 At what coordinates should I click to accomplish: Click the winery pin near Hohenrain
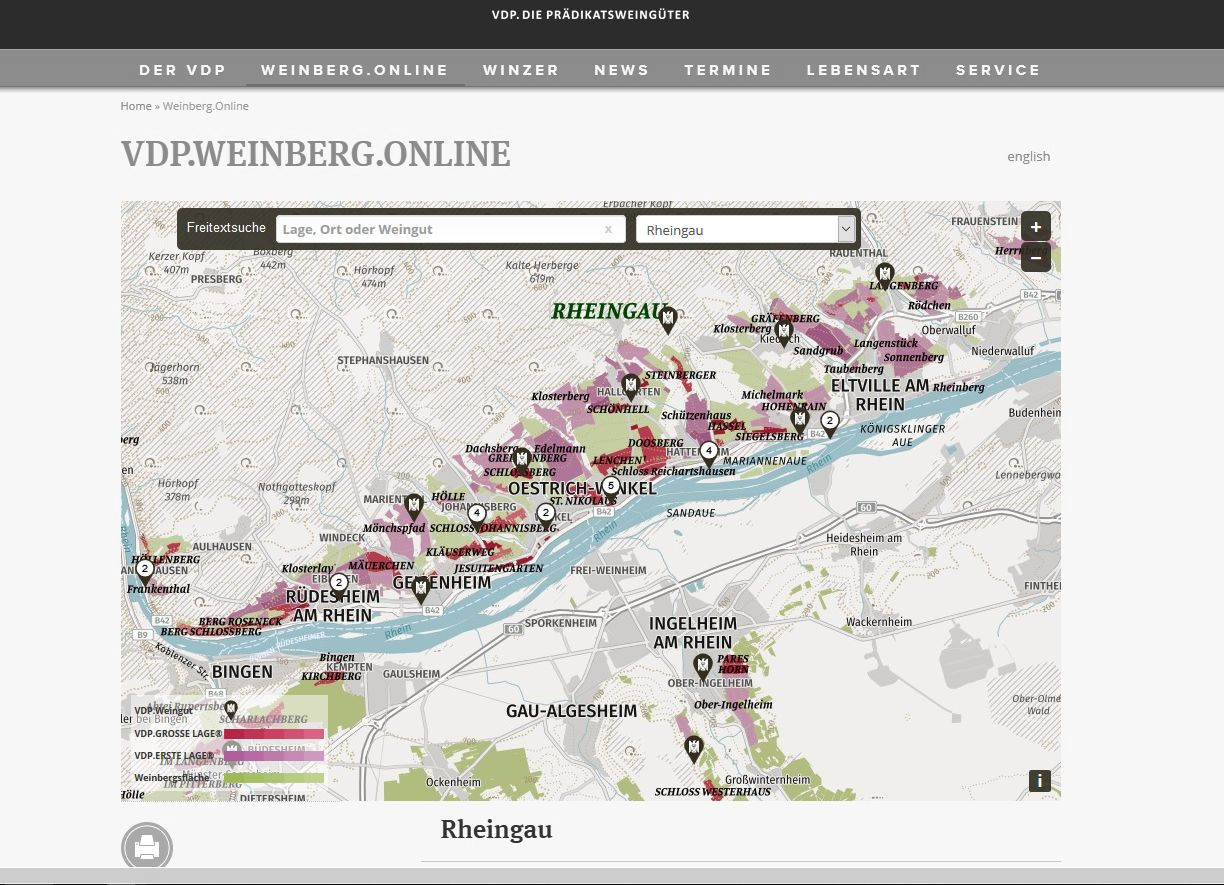799,421
